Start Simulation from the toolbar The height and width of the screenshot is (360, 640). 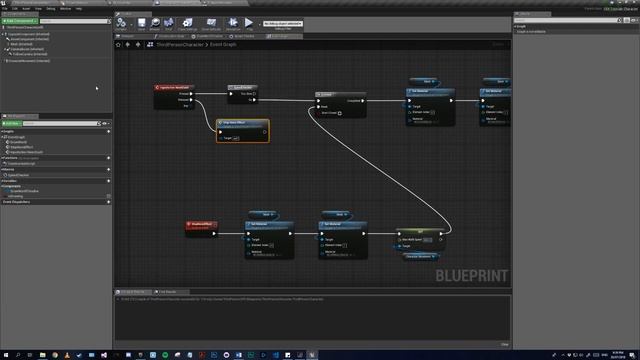[233, 24]
